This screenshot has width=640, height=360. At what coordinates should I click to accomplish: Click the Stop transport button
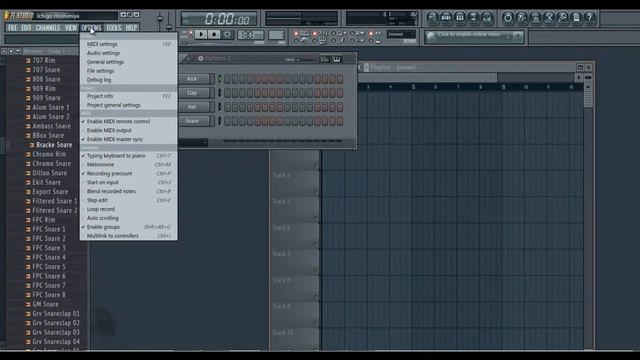(214, 34)
